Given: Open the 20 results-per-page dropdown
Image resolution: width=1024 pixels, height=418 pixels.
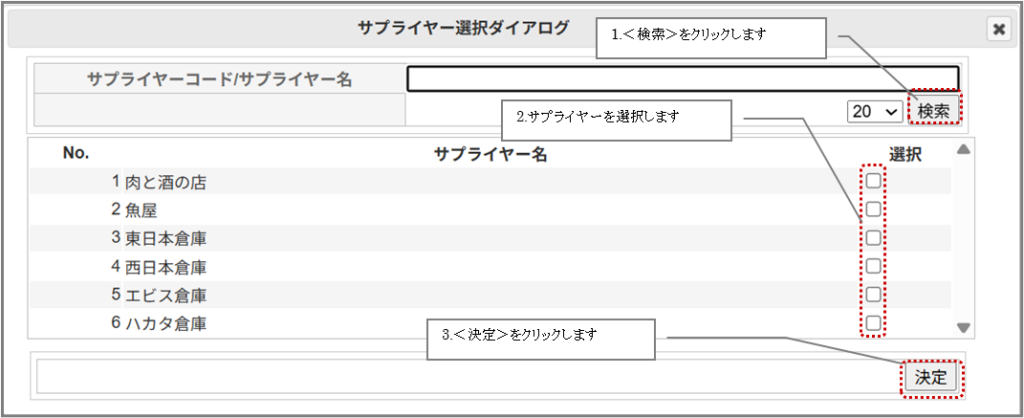Looking at the screenshot, I should tap(874, 111).
